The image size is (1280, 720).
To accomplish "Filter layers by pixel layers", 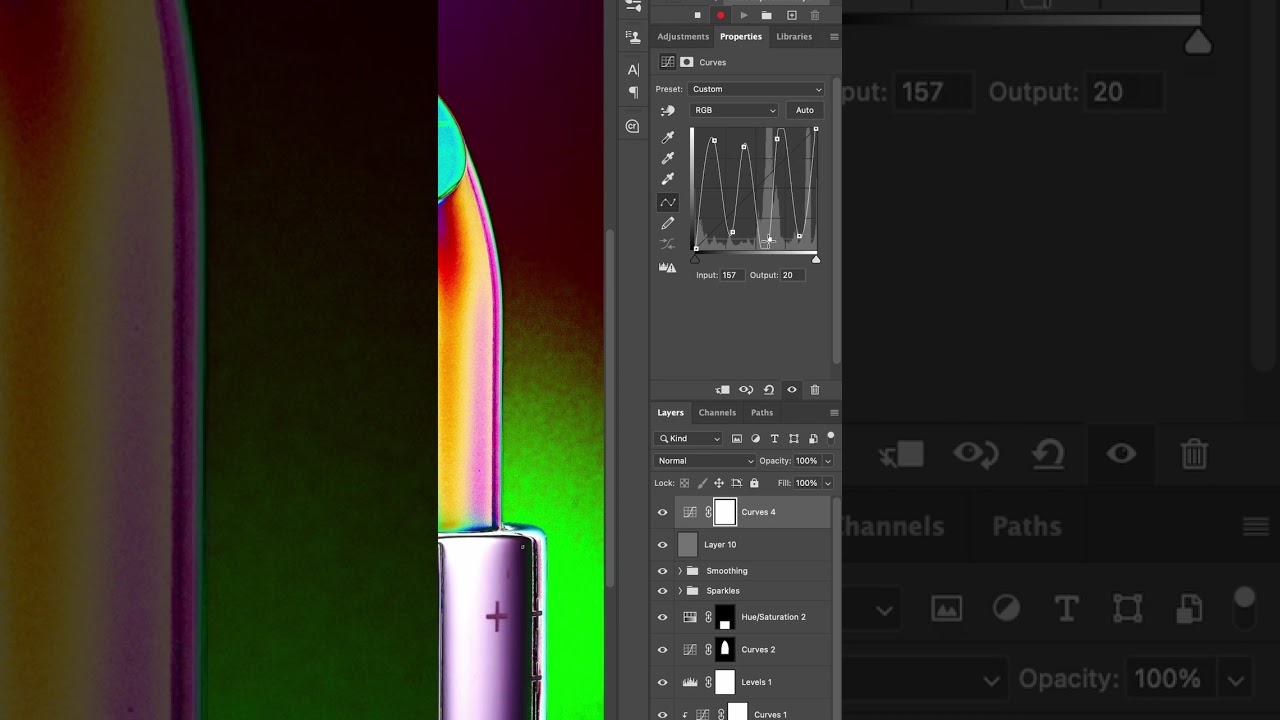I will point(737,439).
